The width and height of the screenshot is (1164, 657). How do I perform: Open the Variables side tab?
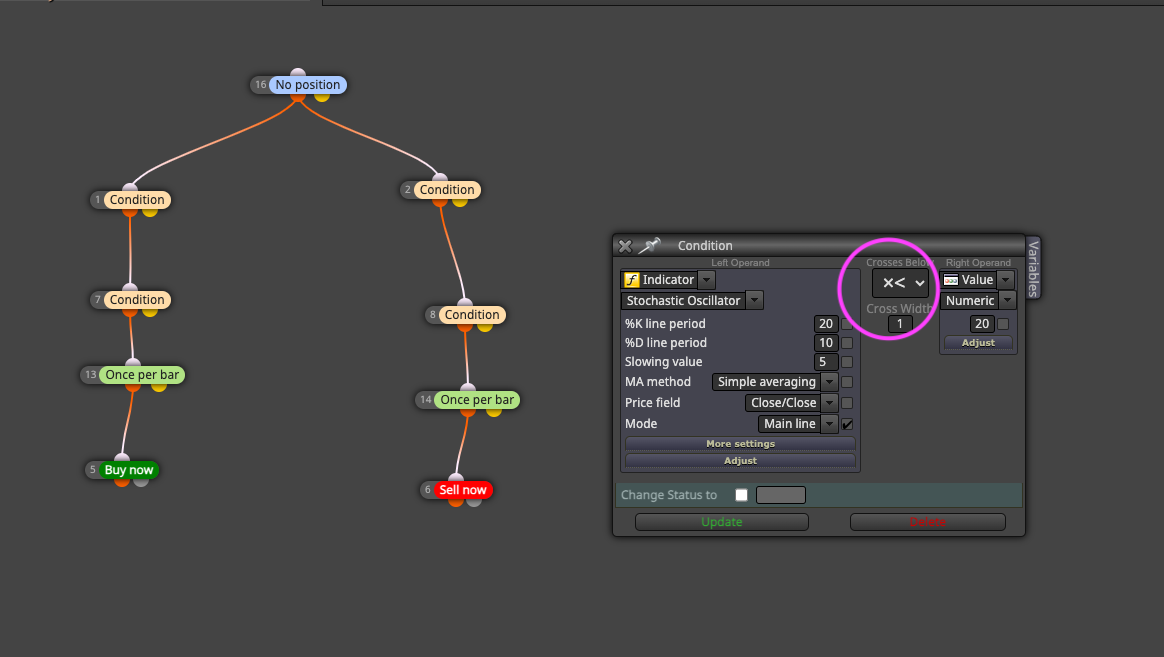click(1033, 268)
